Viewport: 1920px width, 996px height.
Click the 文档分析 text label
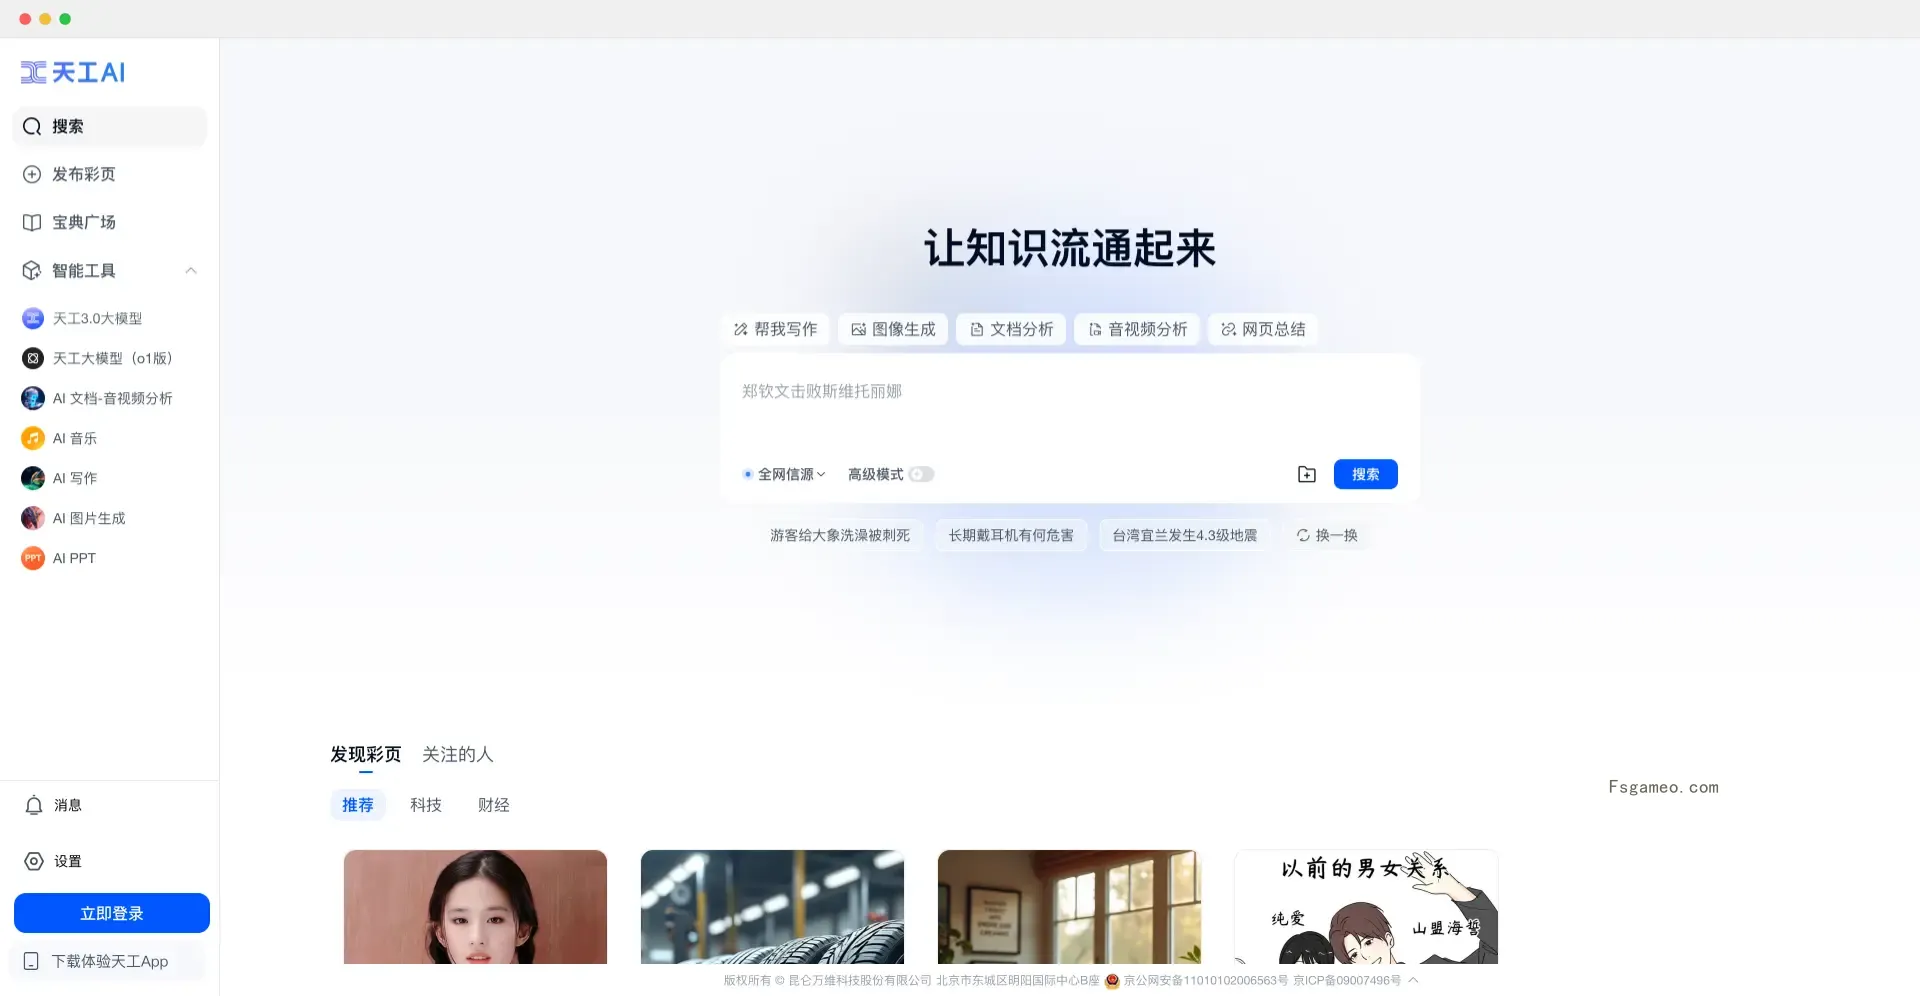1022,329
